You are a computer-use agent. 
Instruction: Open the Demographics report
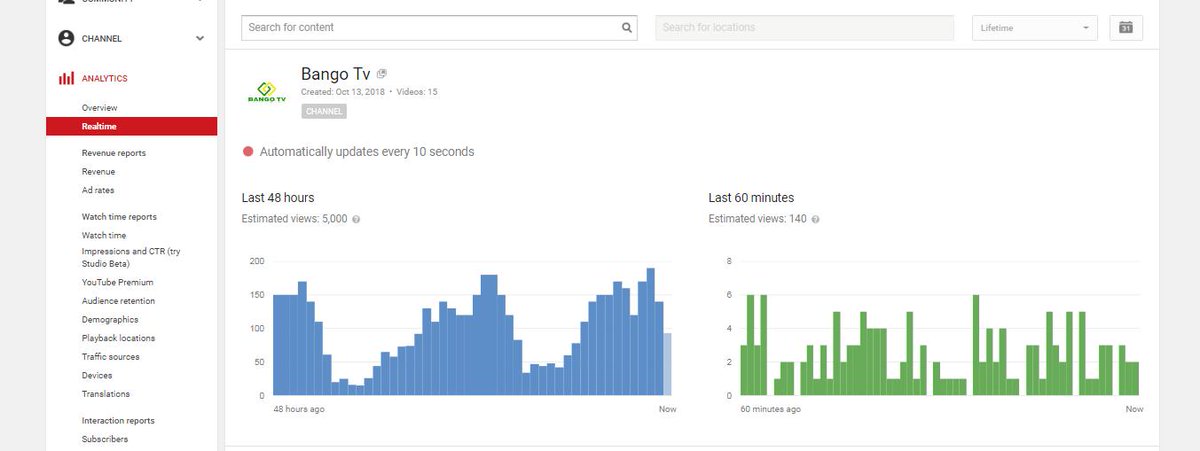click(x=110, y=319)
